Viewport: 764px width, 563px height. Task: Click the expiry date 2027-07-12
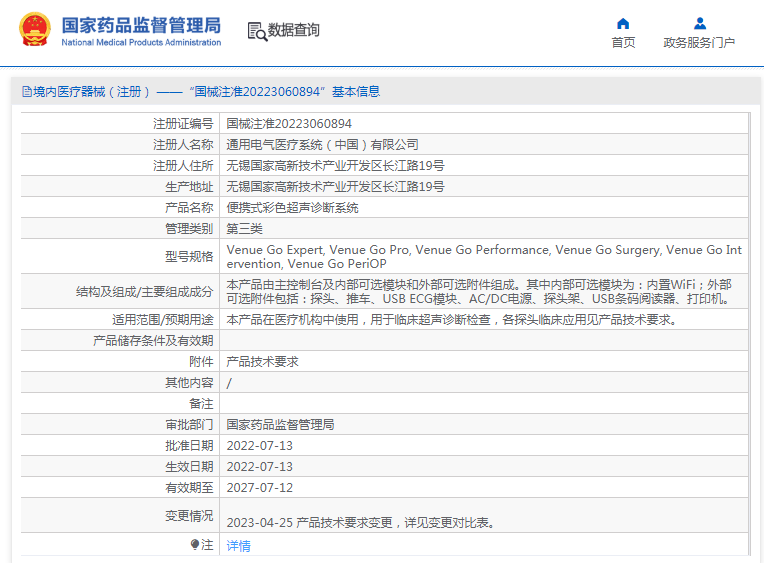click(260, 488)
